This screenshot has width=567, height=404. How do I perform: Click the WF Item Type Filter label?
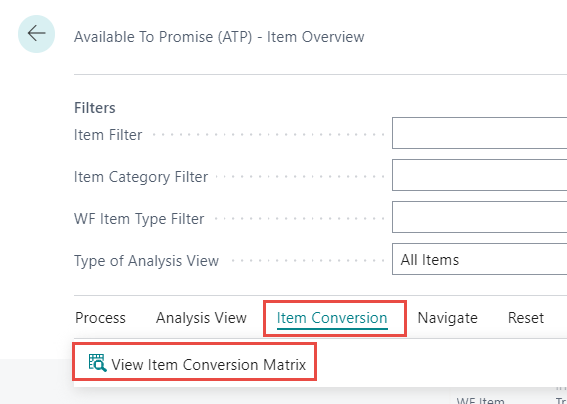click(x=139, y=219)
